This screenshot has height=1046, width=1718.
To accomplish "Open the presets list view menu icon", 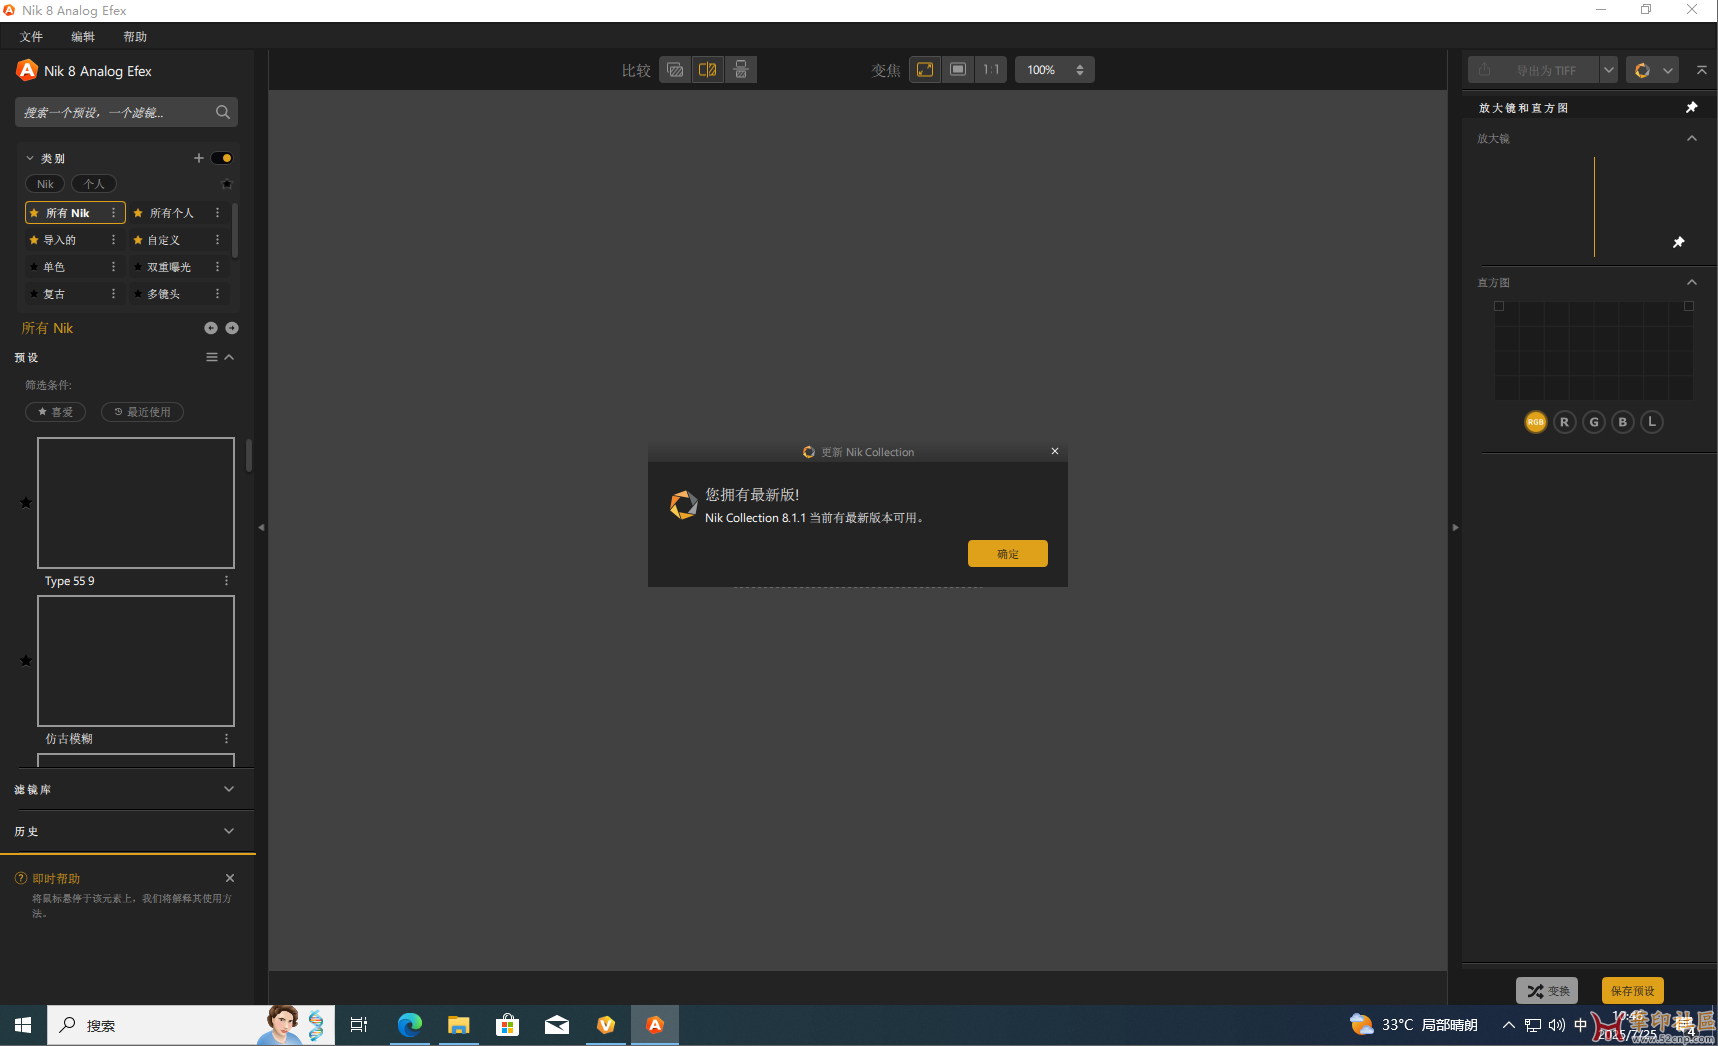I will tap(212, 357).
